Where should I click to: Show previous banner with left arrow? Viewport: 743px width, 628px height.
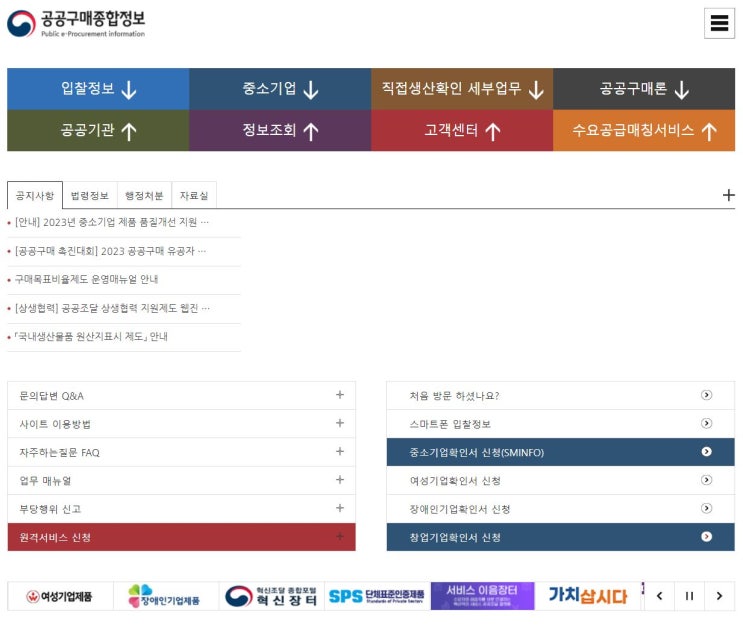(x=659, y=596)
